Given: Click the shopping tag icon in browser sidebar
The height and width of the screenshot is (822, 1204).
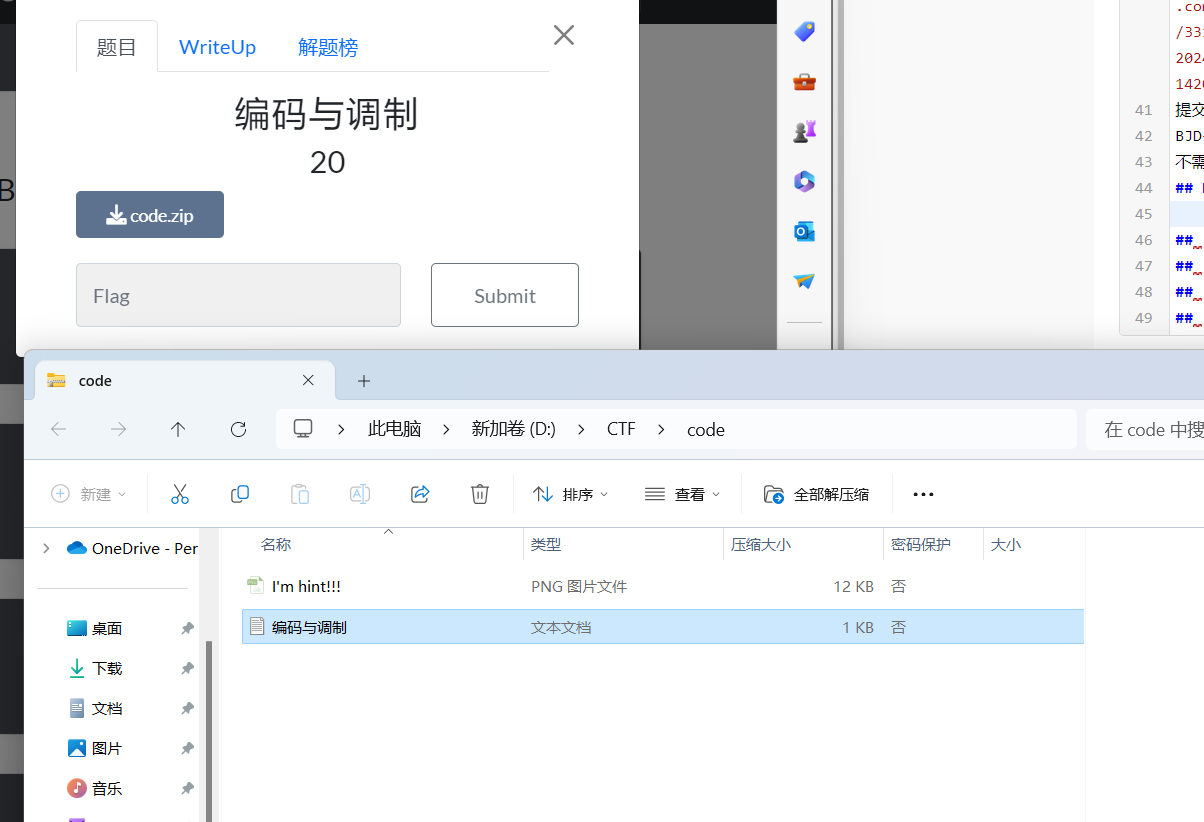Looking at the screenshot, I should 804,32.
